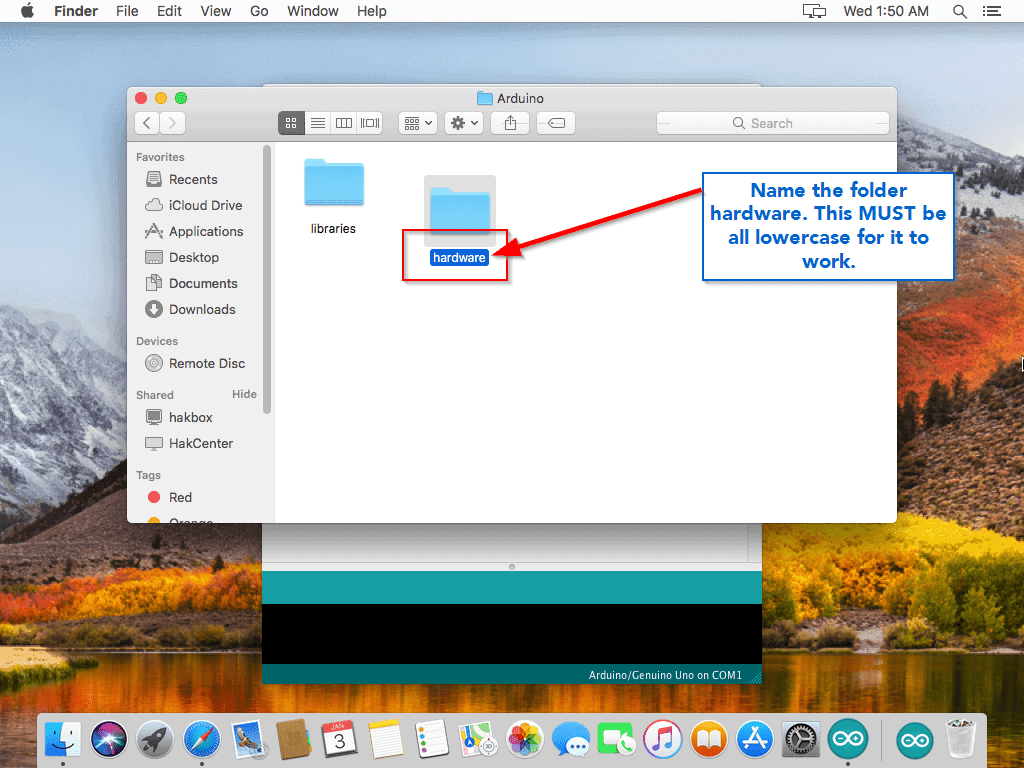Hide the Shared sidebar section
The image size is (1024, 768).
coord(244,394)
